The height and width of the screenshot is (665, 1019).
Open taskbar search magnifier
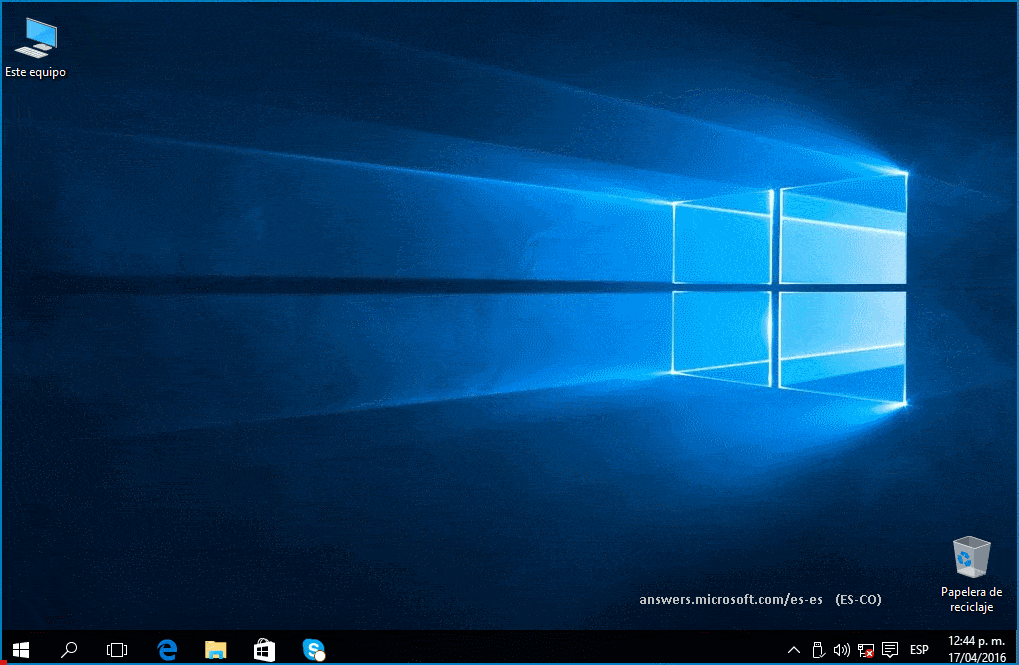pos(69,649)
